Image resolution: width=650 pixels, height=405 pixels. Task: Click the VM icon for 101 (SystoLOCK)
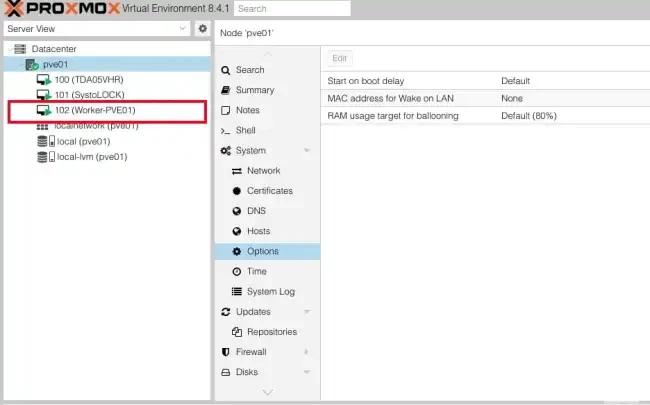click(x=44, y=95)
